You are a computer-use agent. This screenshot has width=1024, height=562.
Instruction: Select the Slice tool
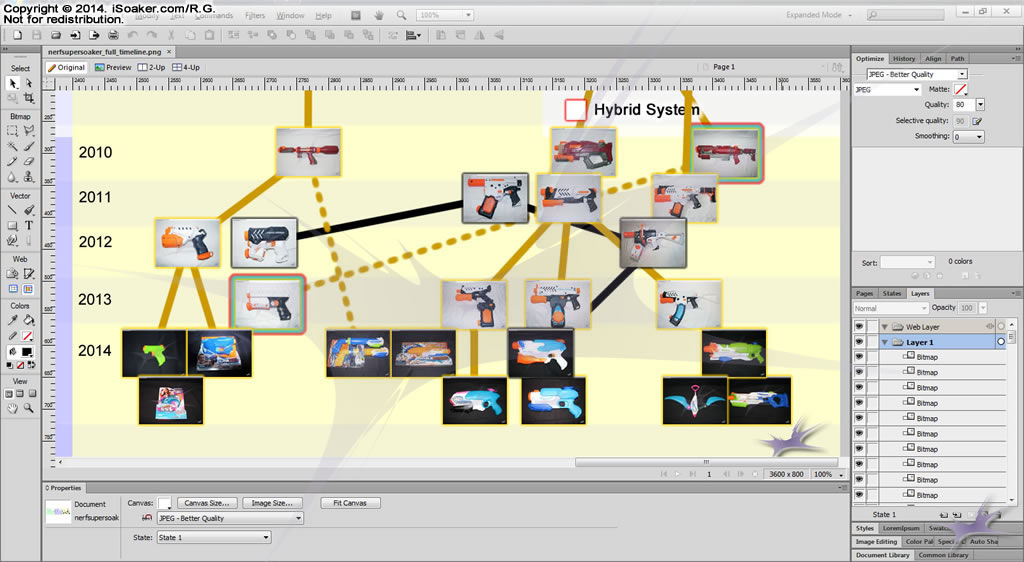pos(29,273)
